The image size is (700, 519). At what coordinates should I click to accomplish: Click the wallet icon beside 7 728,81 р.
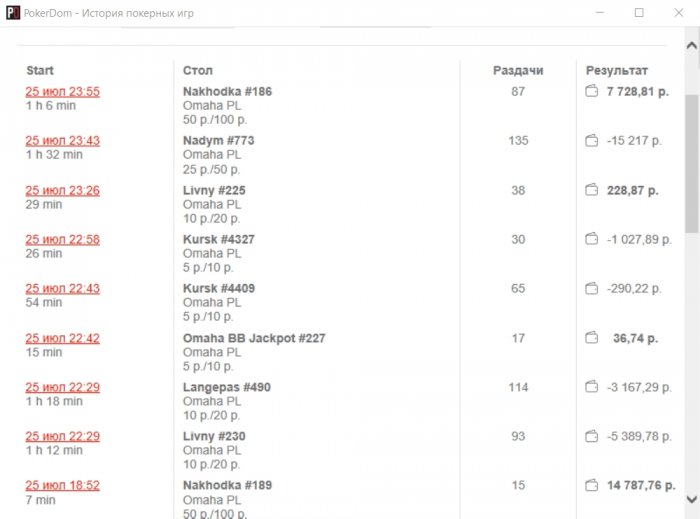(x=592, y=91)
